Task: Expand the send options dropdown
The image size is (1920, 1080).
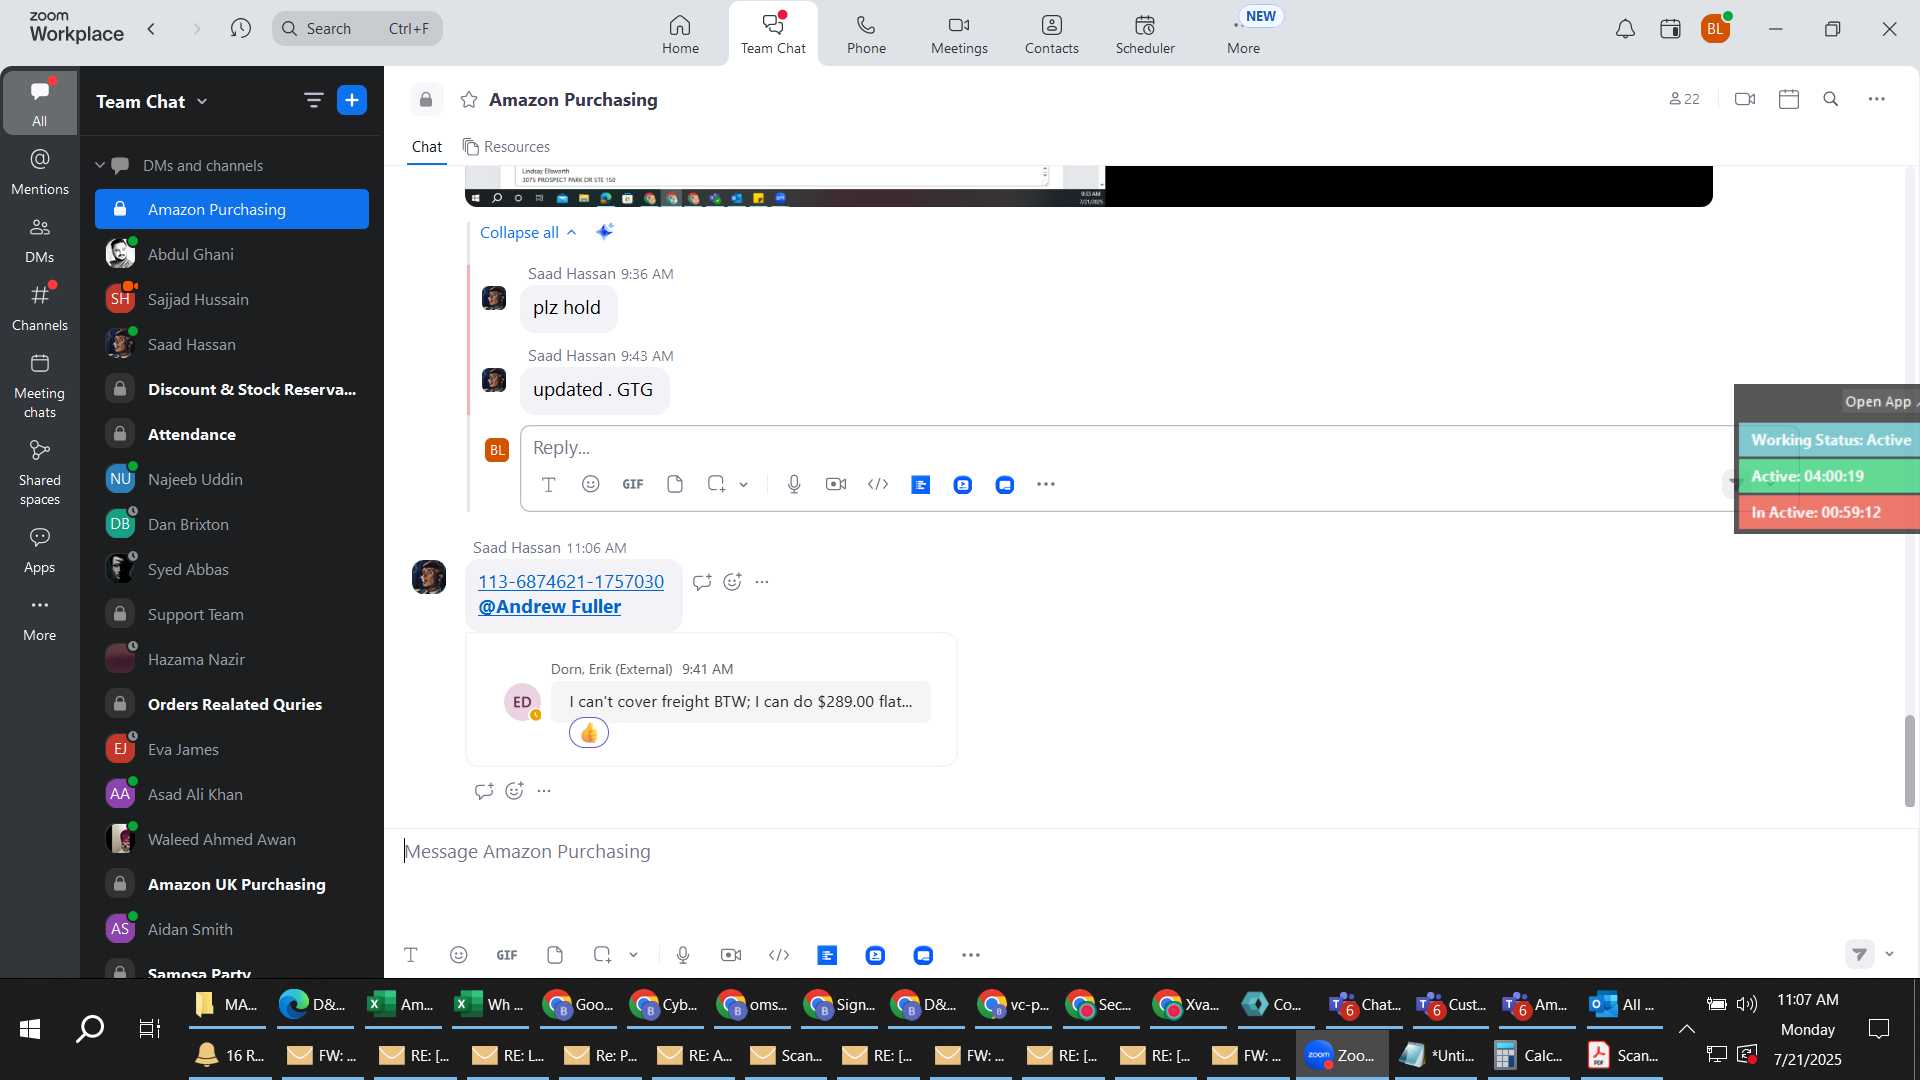Action: (x=1889, y=954)
